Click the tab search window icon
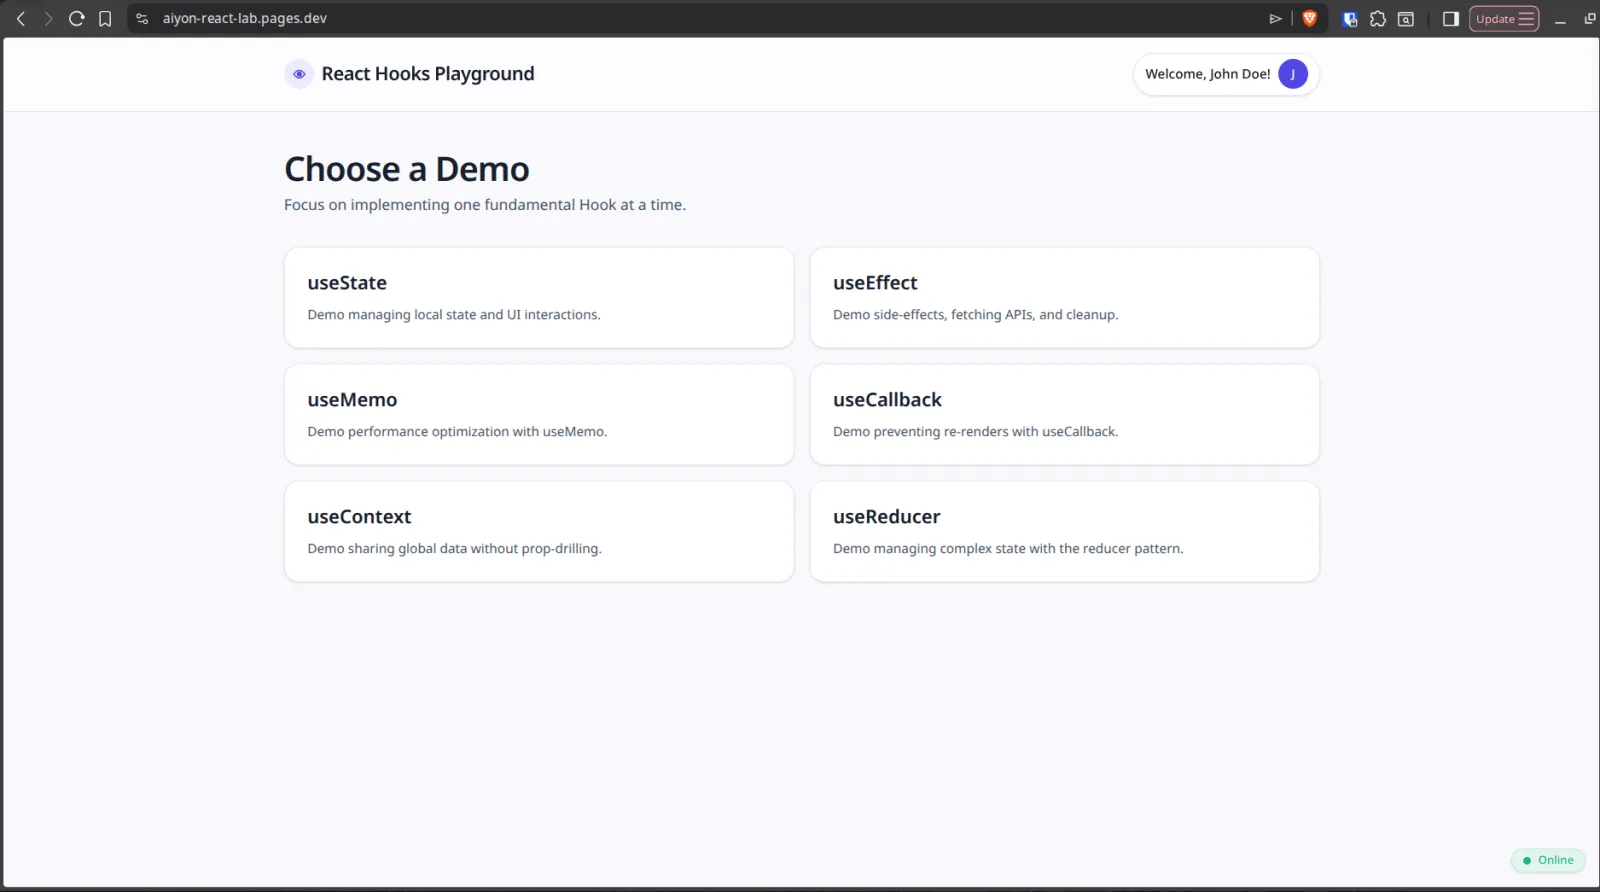This screenshot has height=892, width=1600. (1406, 19)
